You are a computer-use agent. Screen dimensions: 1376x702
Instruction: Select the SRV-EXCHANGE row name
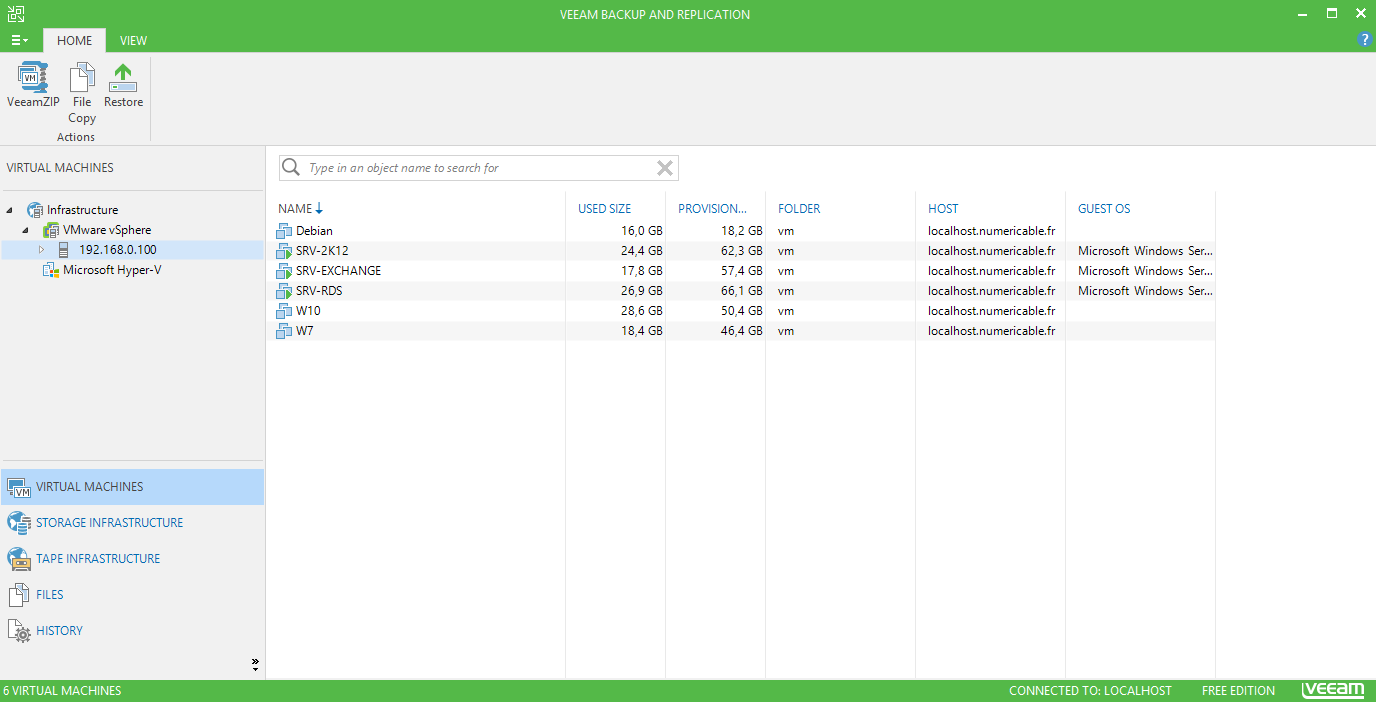coord(338,271)
